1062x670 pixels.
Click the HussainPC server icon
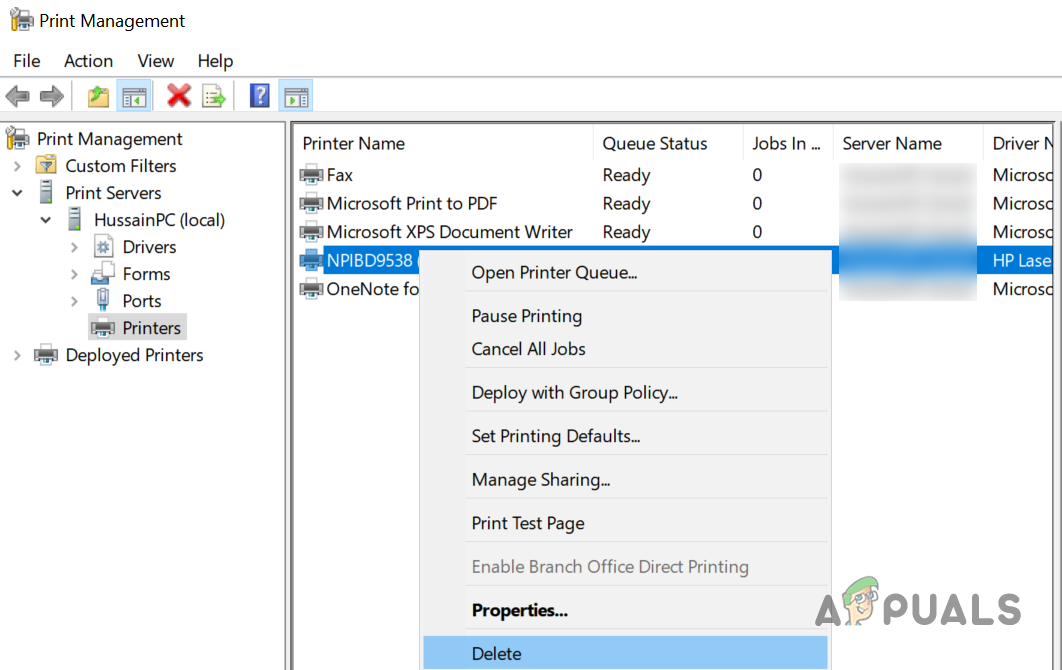coord(75,219)
